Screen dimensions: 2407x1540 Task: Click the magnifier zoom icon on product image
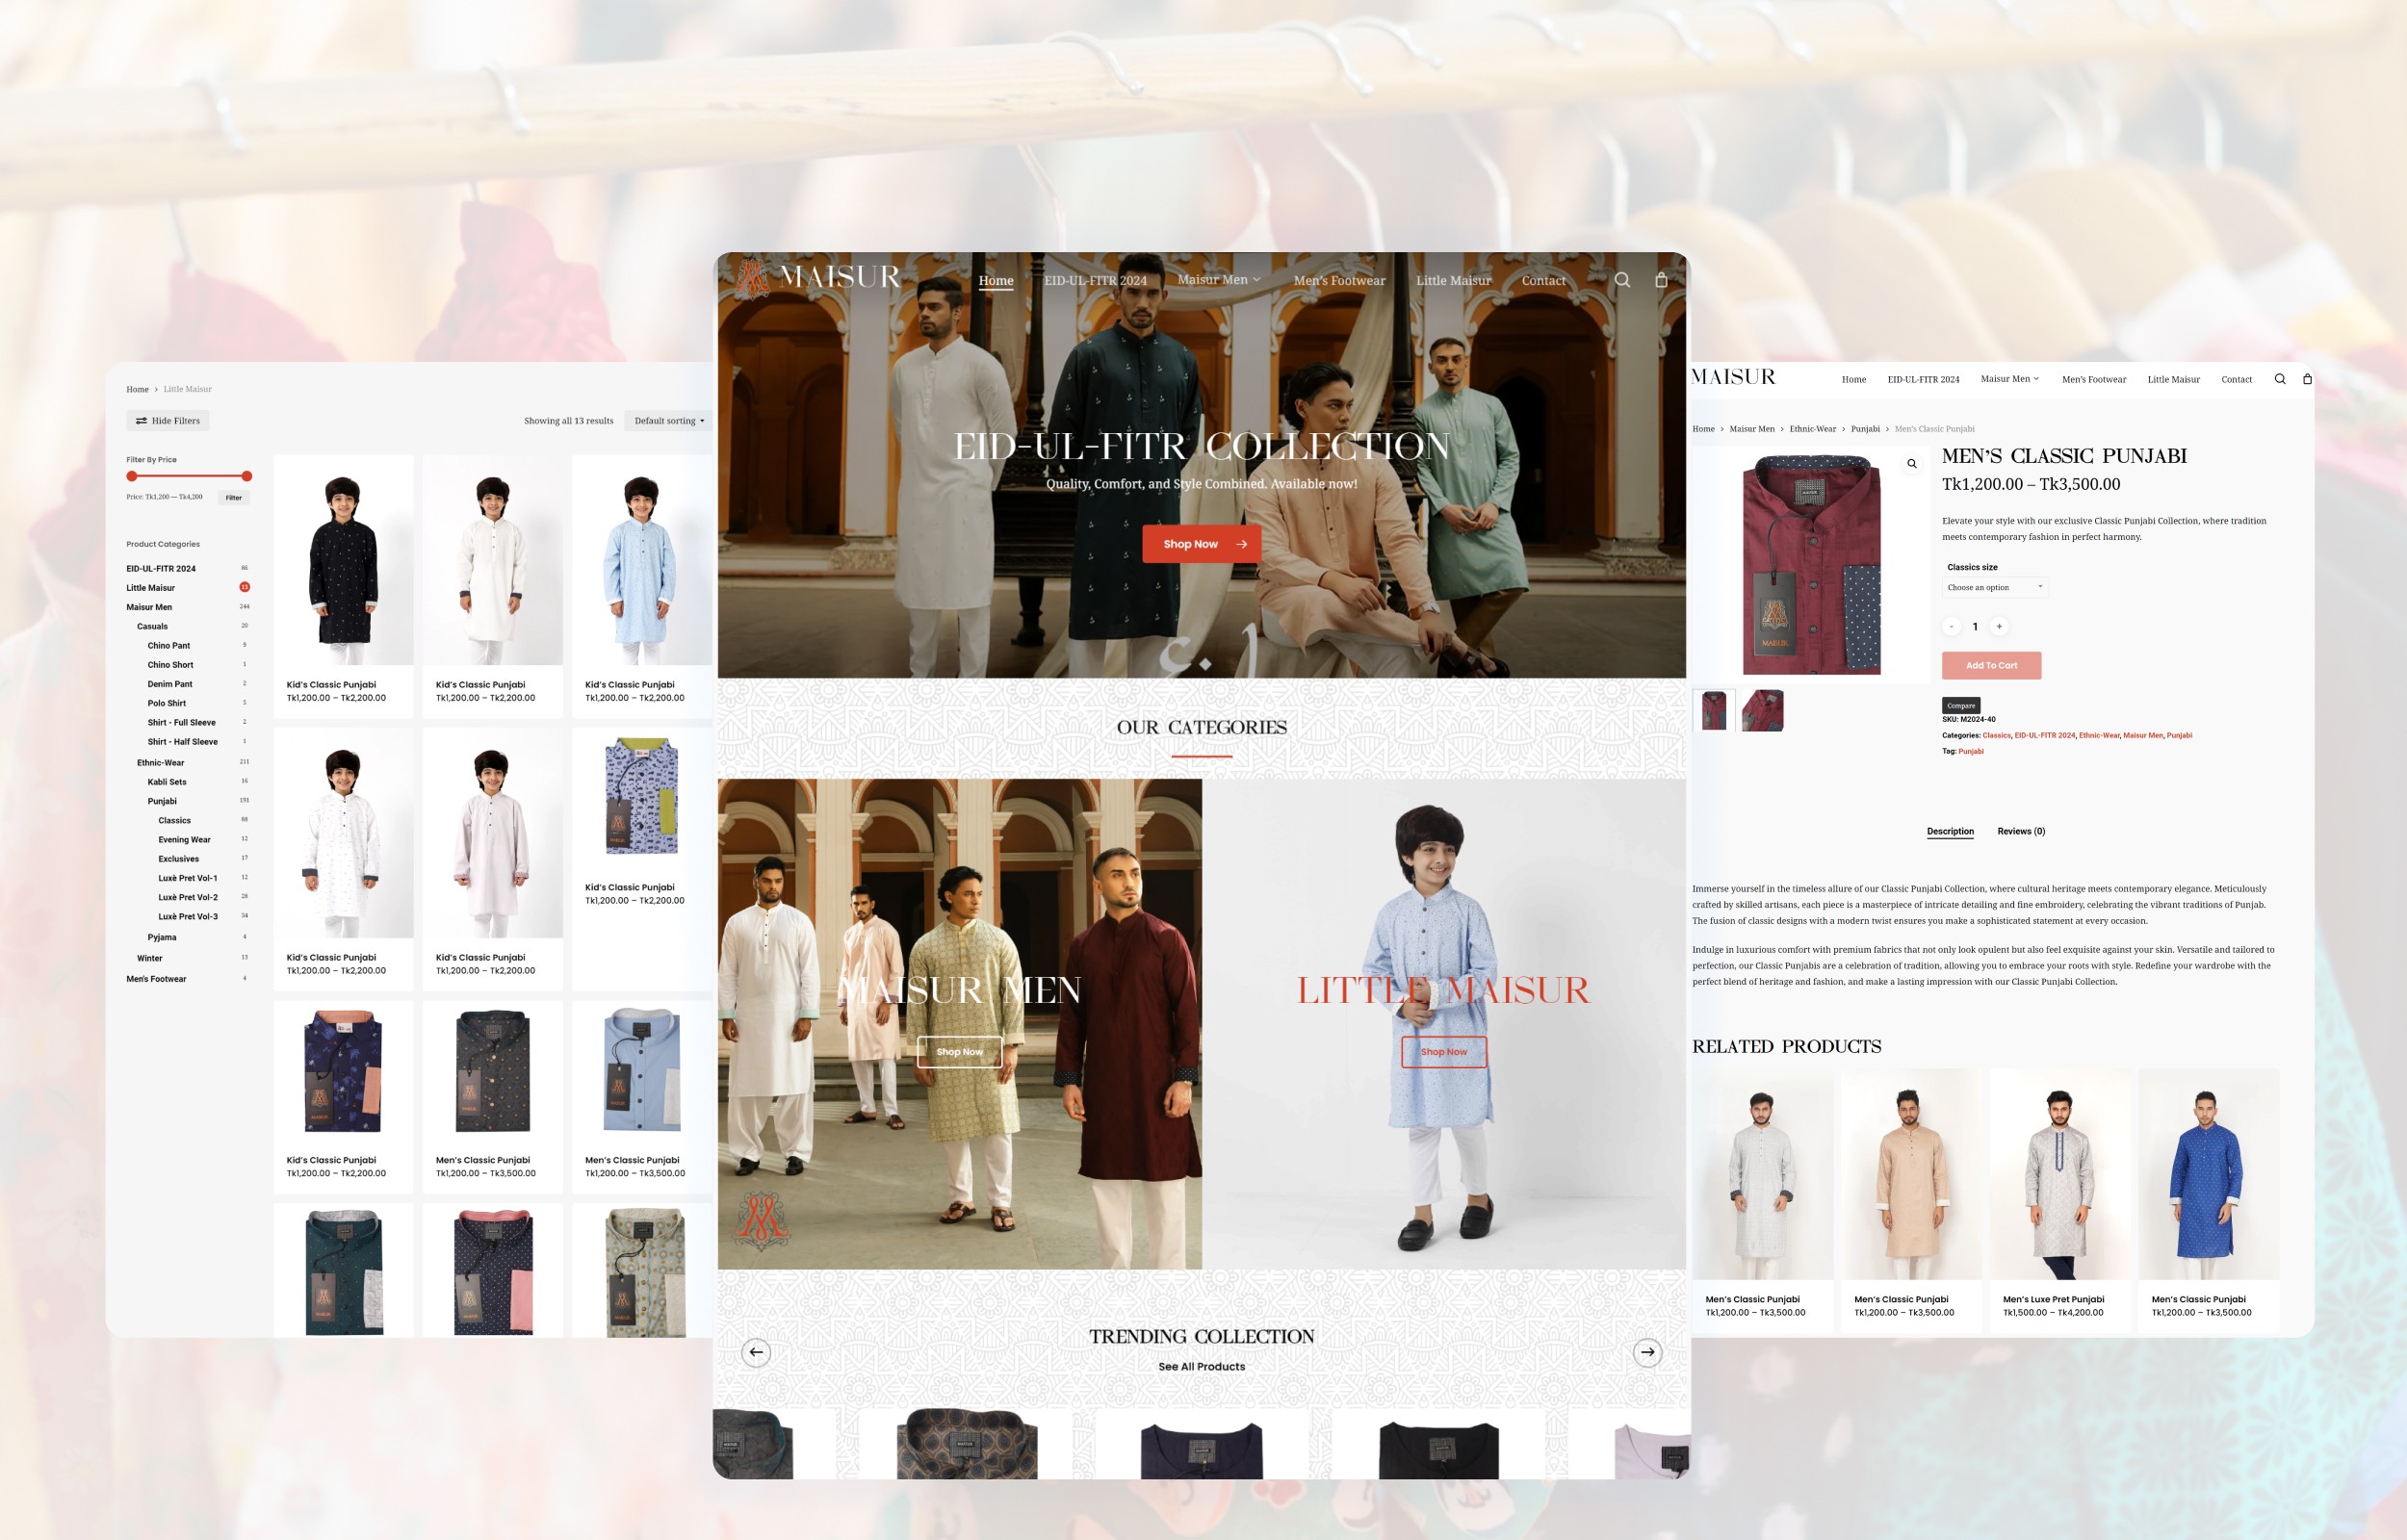tap(1911, 464)
